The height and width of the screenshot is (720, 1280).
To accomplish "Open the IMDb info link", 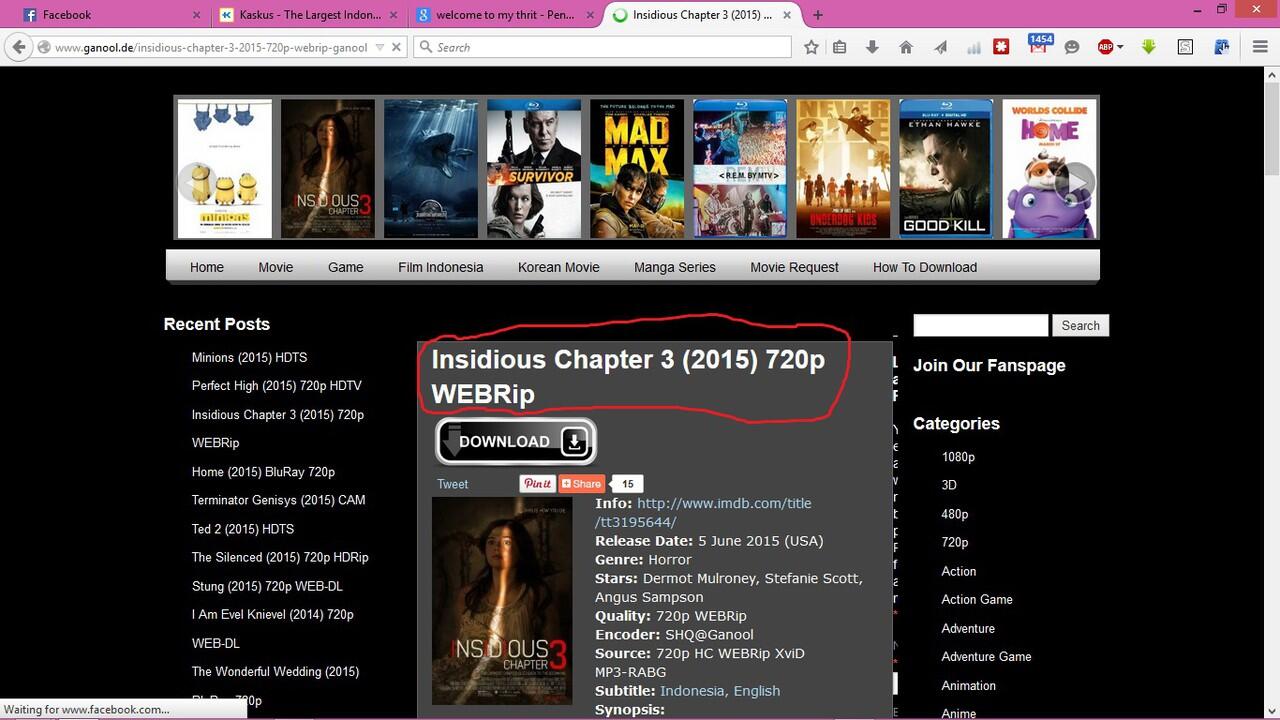I will (703, 512).
